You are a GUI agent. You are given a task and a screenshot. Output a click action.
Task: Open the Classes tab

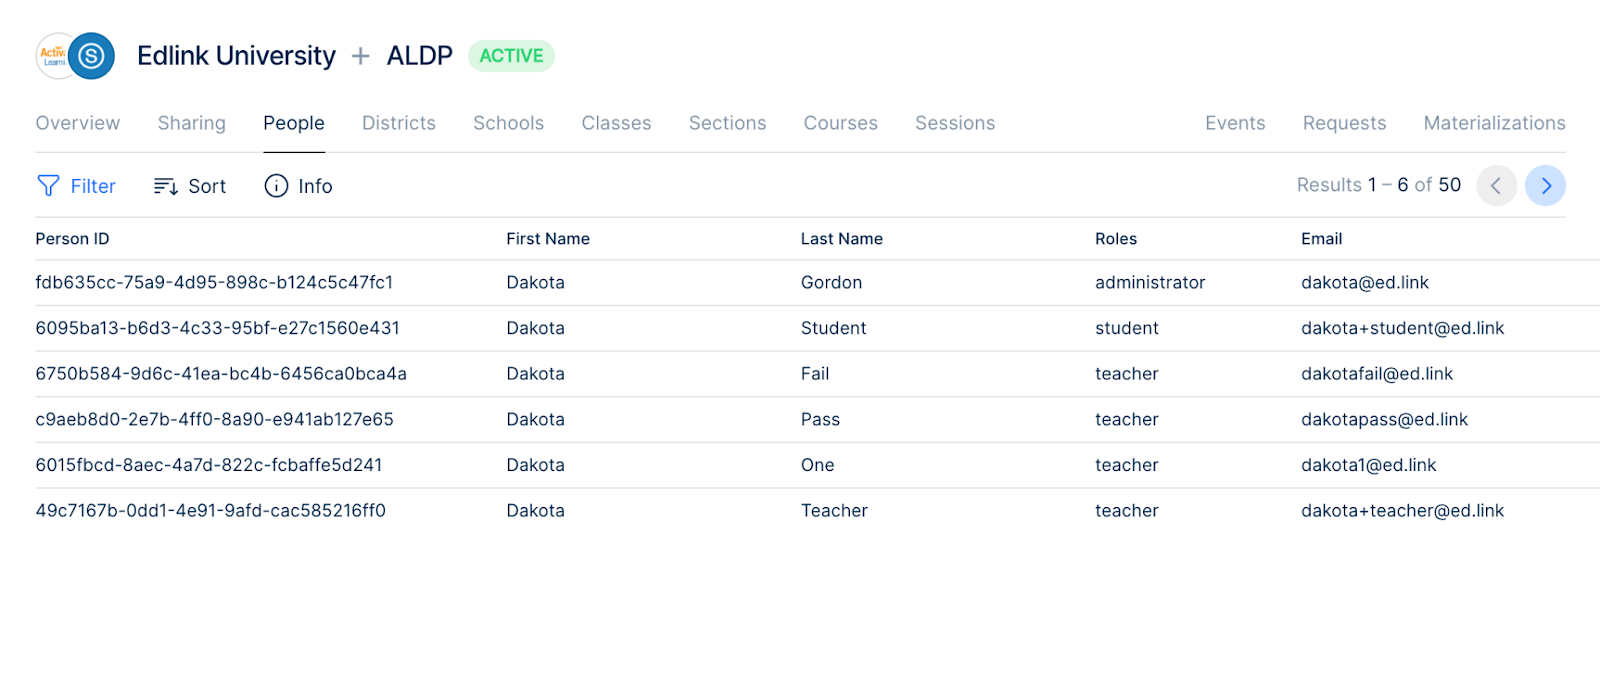pyautogui.click(x=617, y=123)
